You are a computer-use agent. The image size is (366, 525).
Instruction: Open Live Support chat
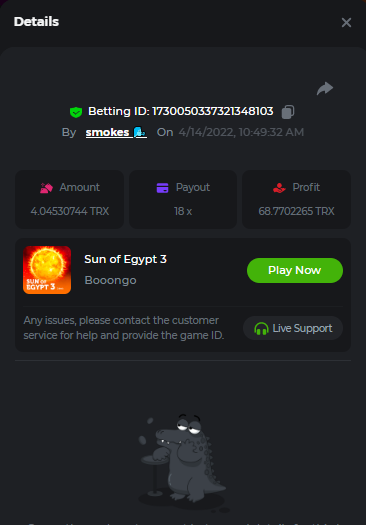293,328
